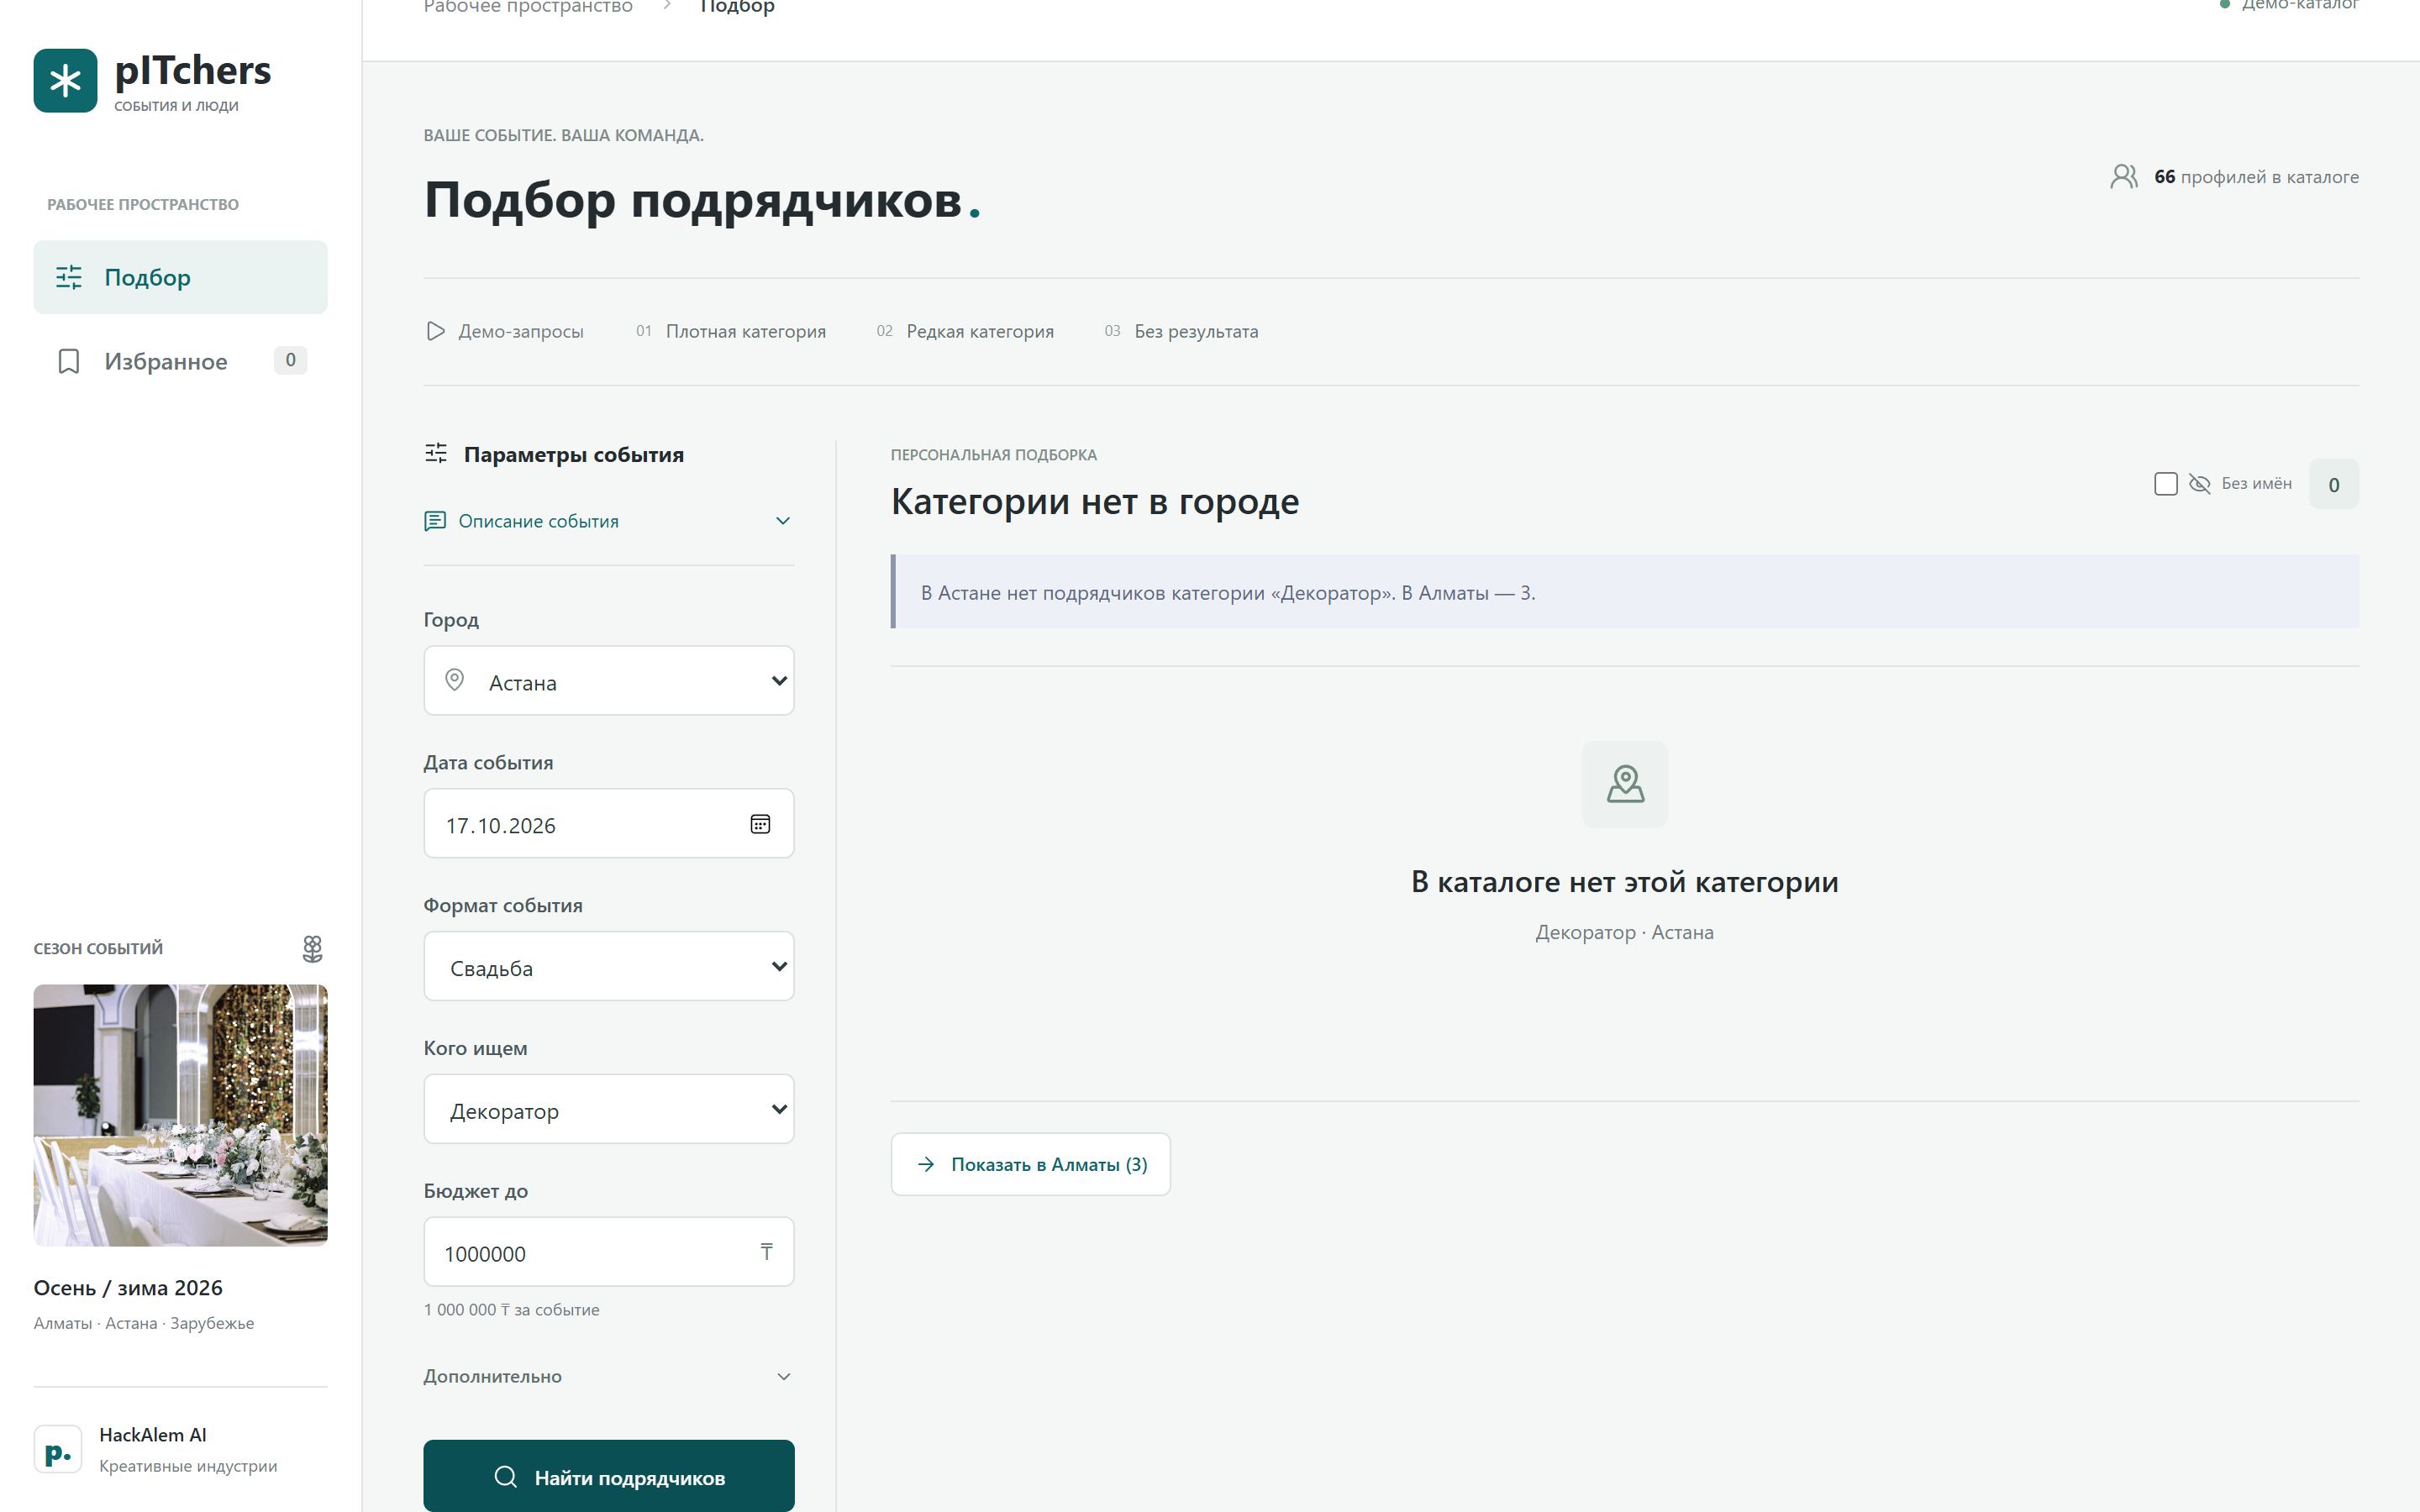Click the Рабочее пространство breadcrumb link
The image size is (2420, 1512).
point(528,7)
